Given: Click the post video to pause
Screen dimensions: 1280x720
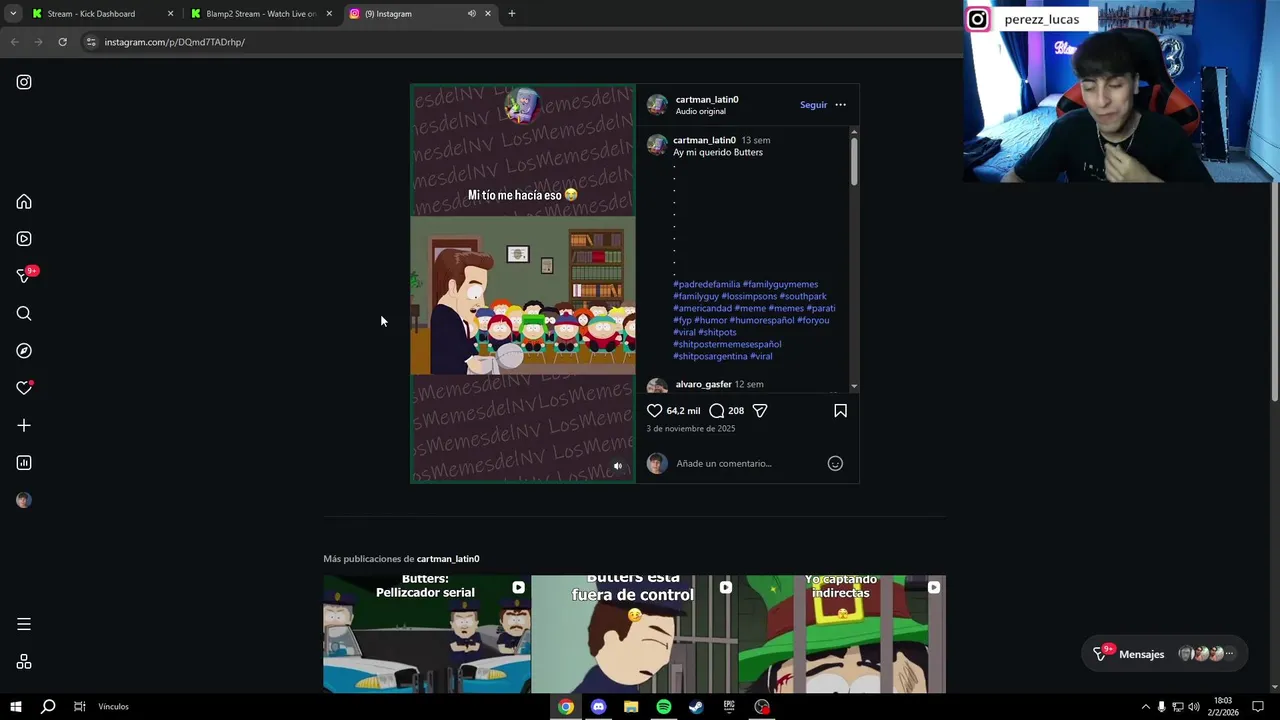Looking at the screenshot, I should click(x=523, y=284).
